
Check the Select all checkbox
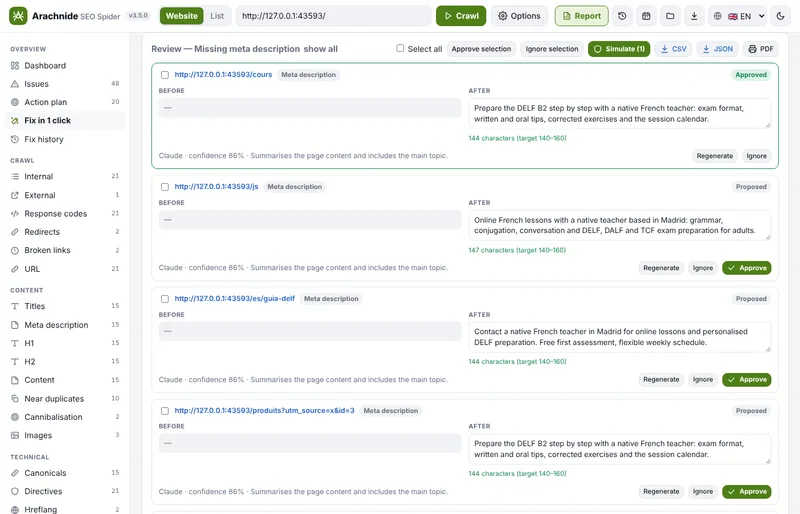pos(400,48)
